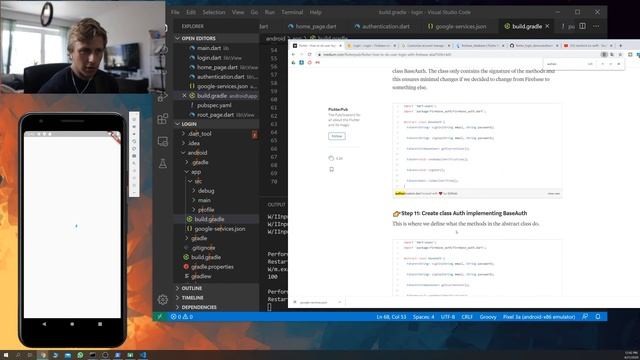The width and height of the screenshot is (640, 360).
Task: Open WhatsApp from the taskbar
Action: click(x=80, y=355)
